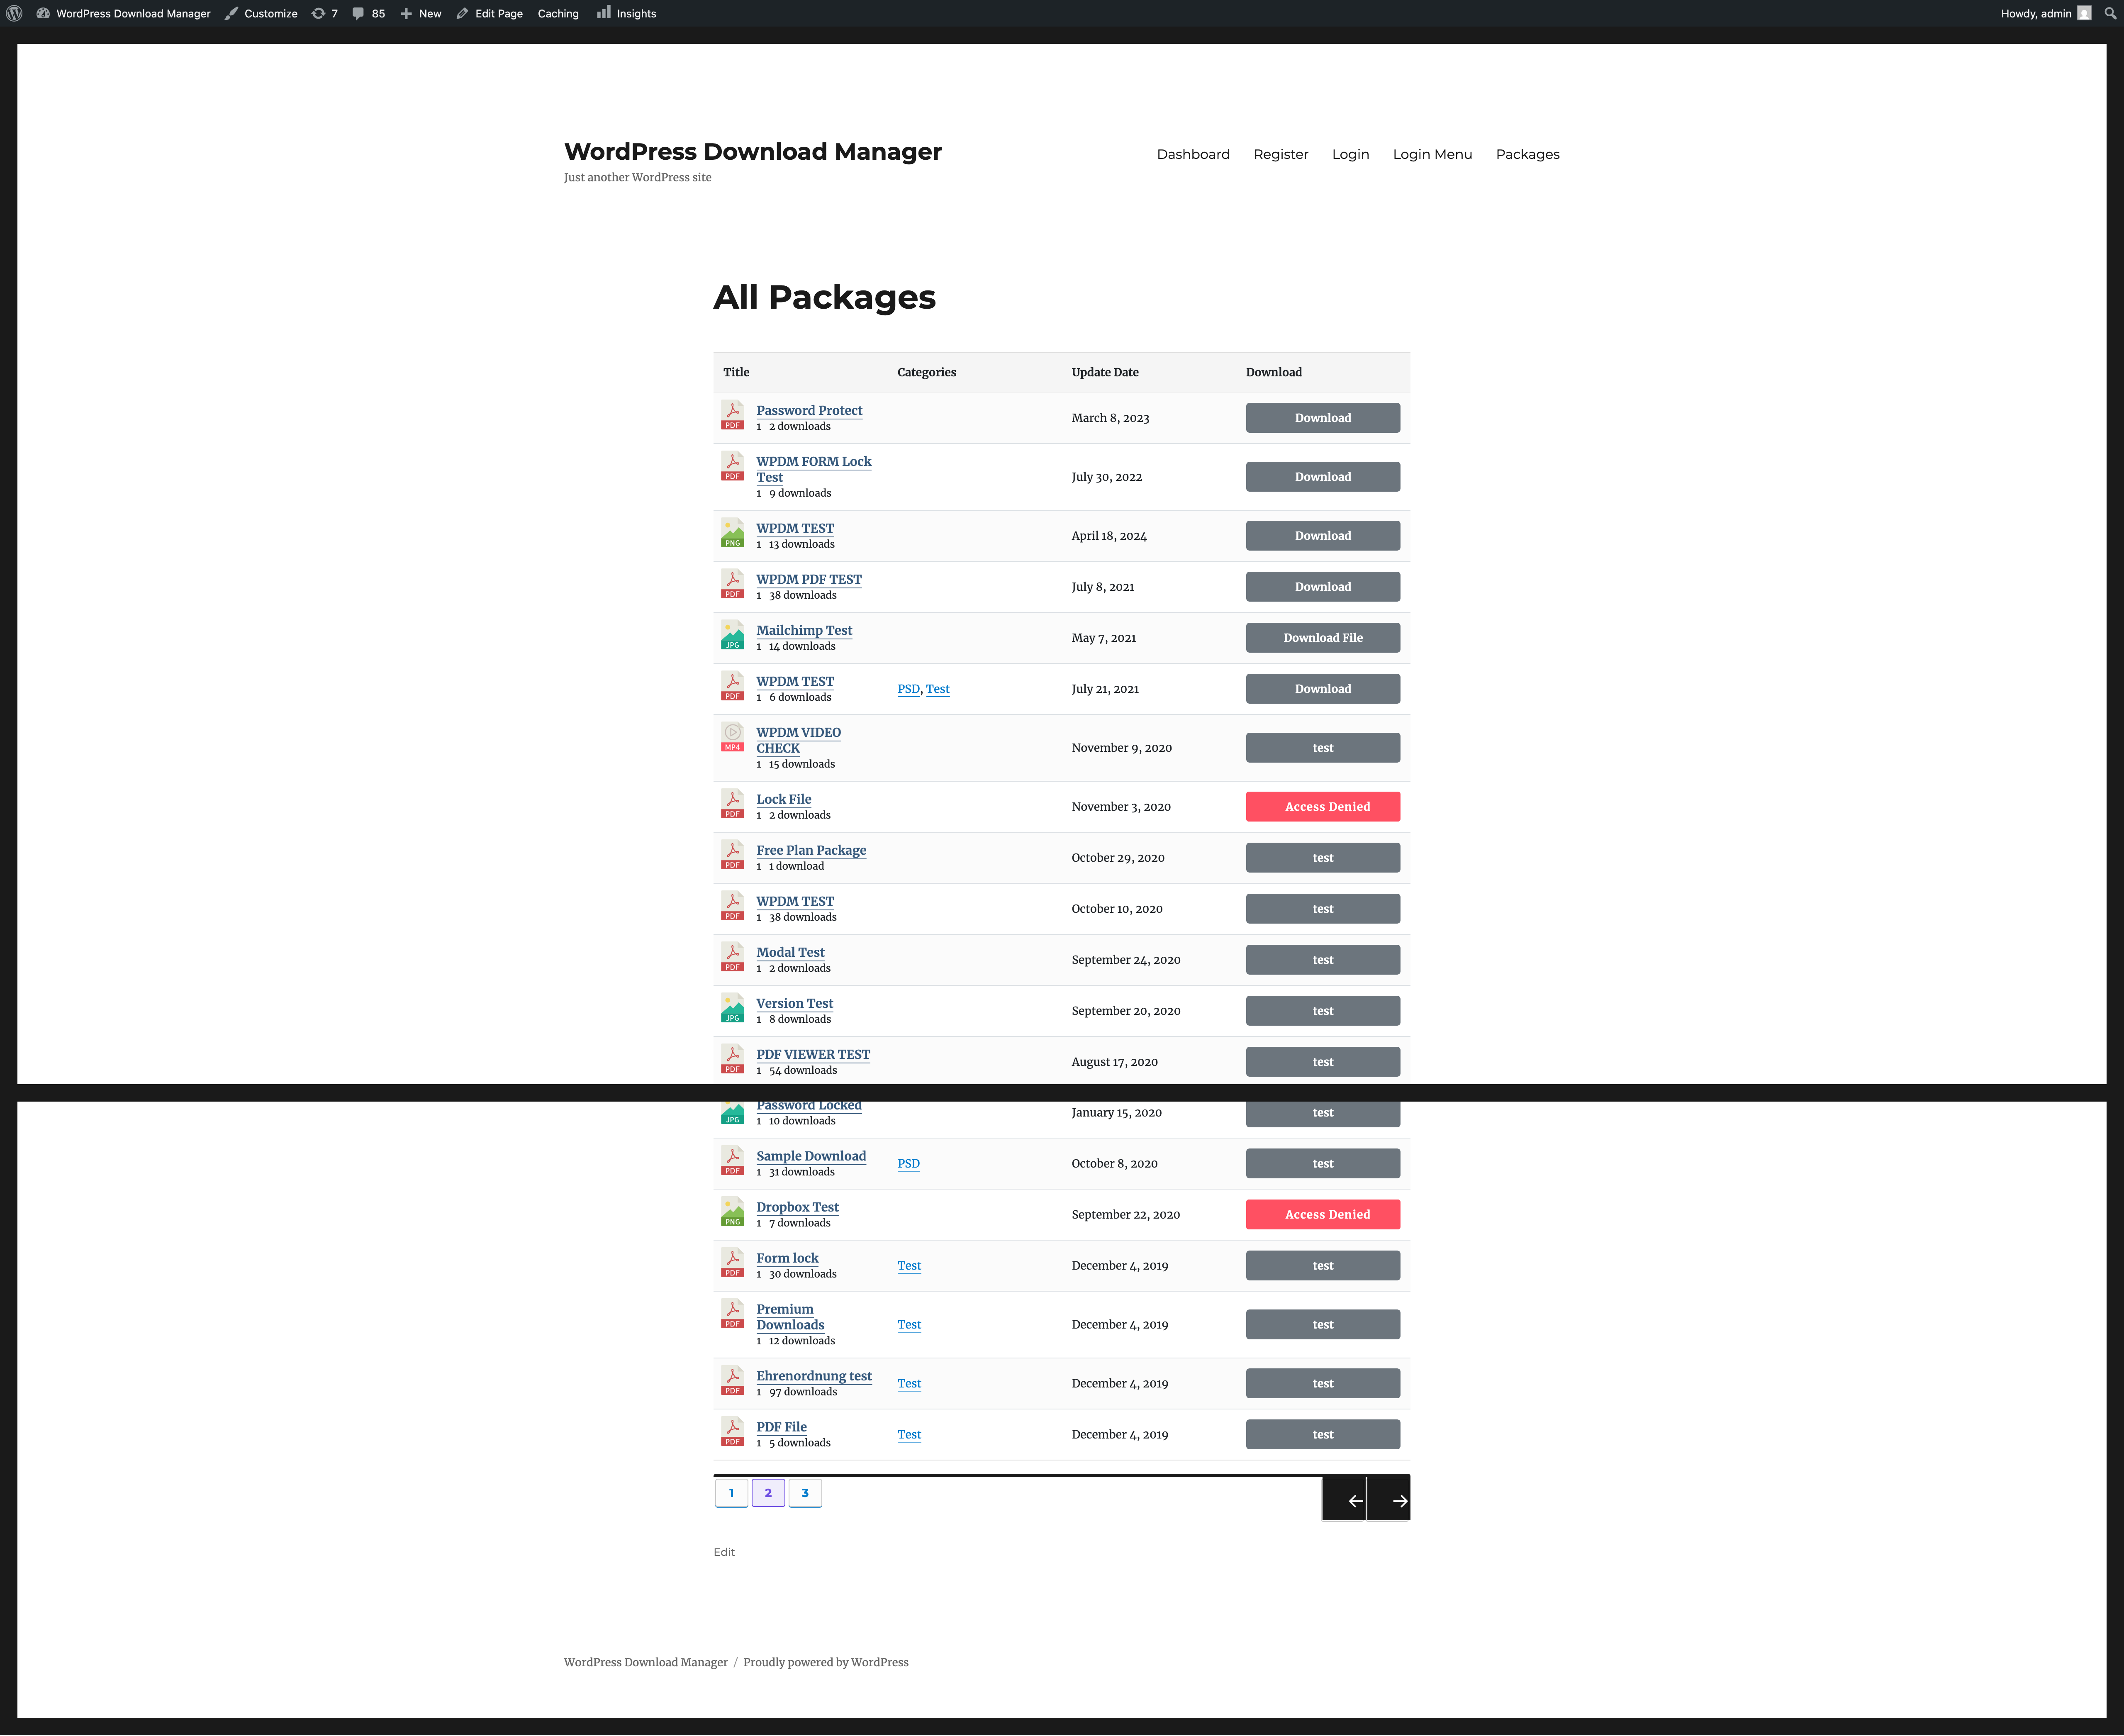Click the Access Denied button for Lock File

[1322, 807]
